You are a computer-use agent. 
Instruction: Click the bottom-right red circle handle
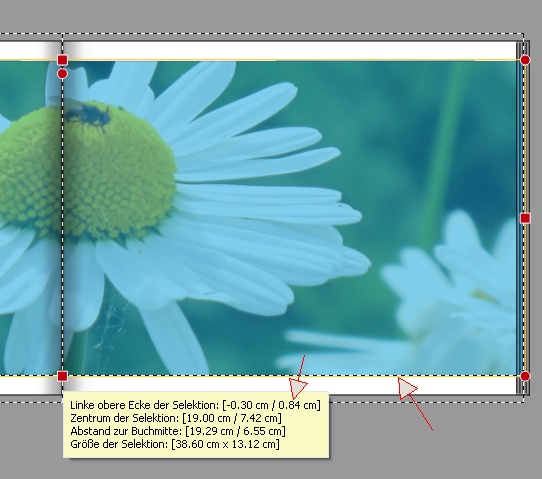(x=525, y=376)
